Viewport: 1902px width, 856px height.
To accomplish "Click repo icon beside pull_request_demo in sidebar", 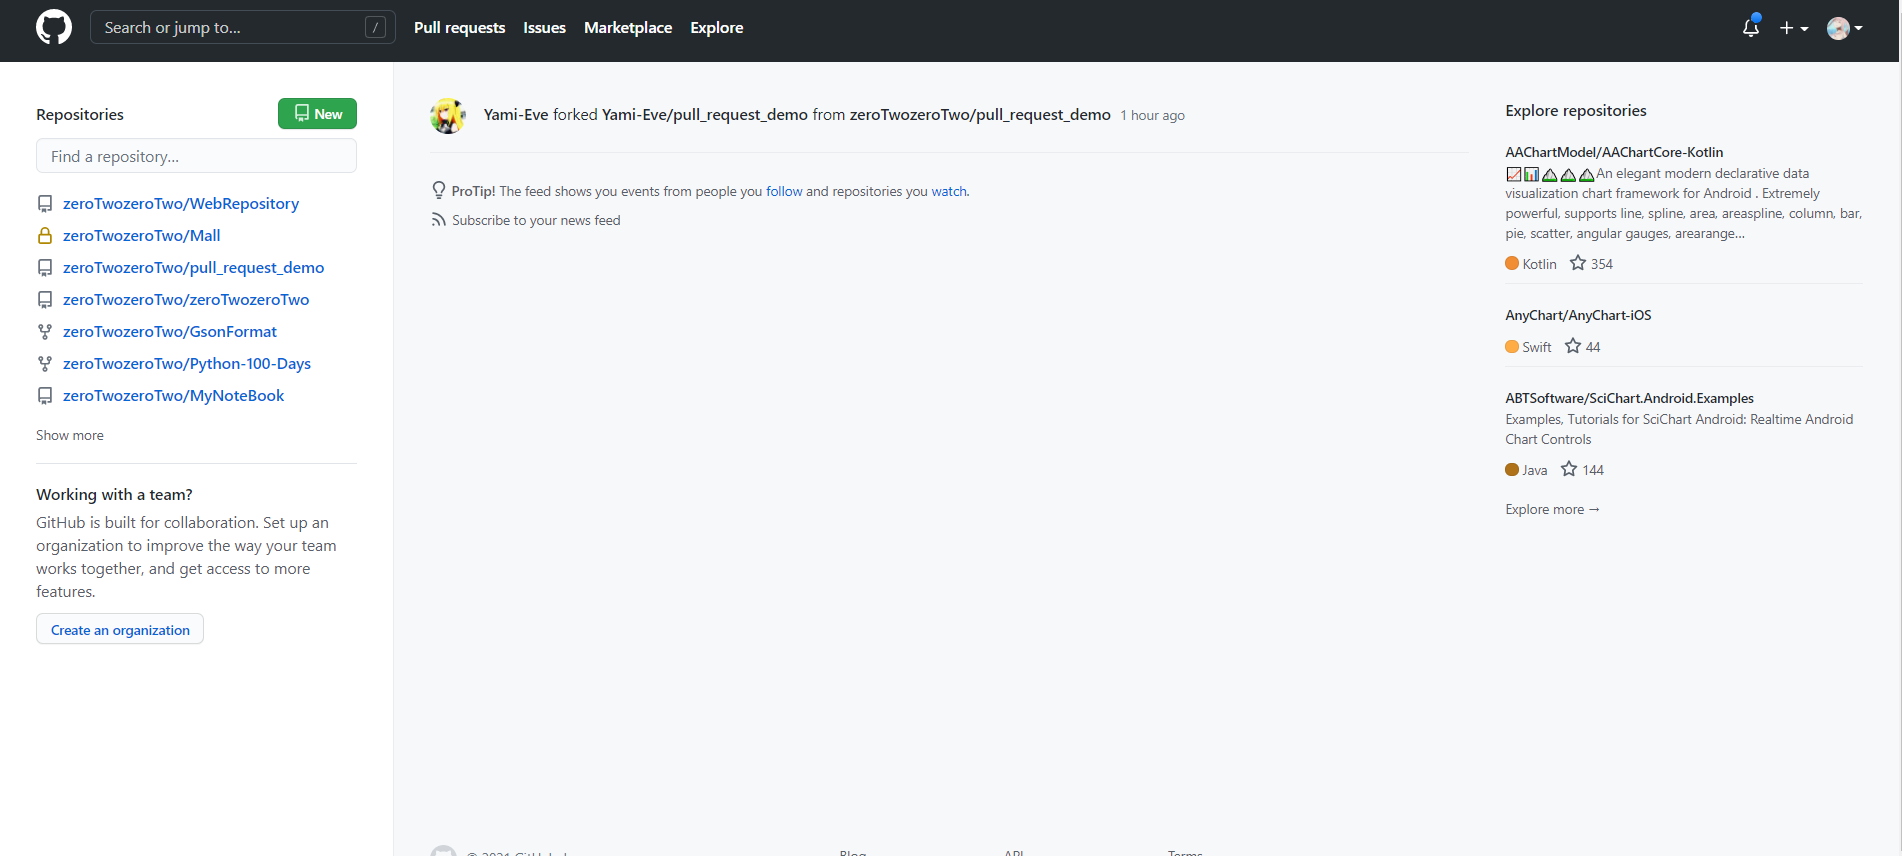I will tap(45, 268).
